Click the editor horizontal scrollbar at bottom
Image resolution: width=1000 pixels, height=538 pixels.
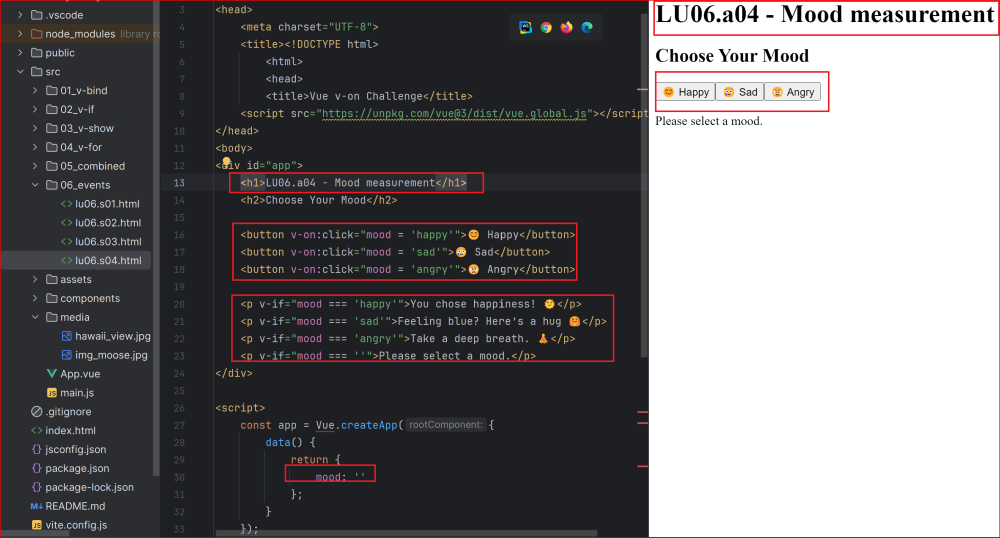pyautogui.click(x=406, y=533)
